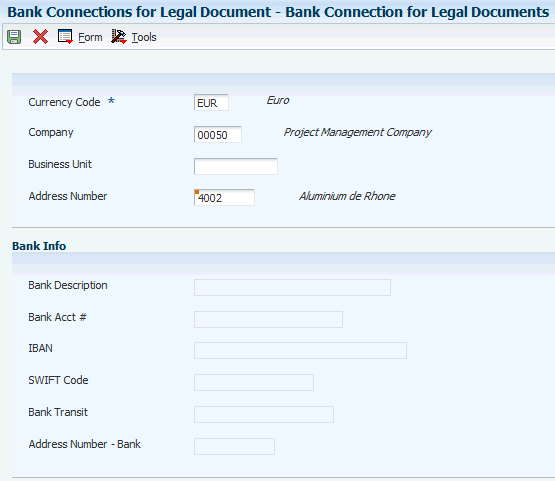This screenshot has height=481, width=555.
Task: Click 'Project Management Company' description text
Action: tap(357, 132)
